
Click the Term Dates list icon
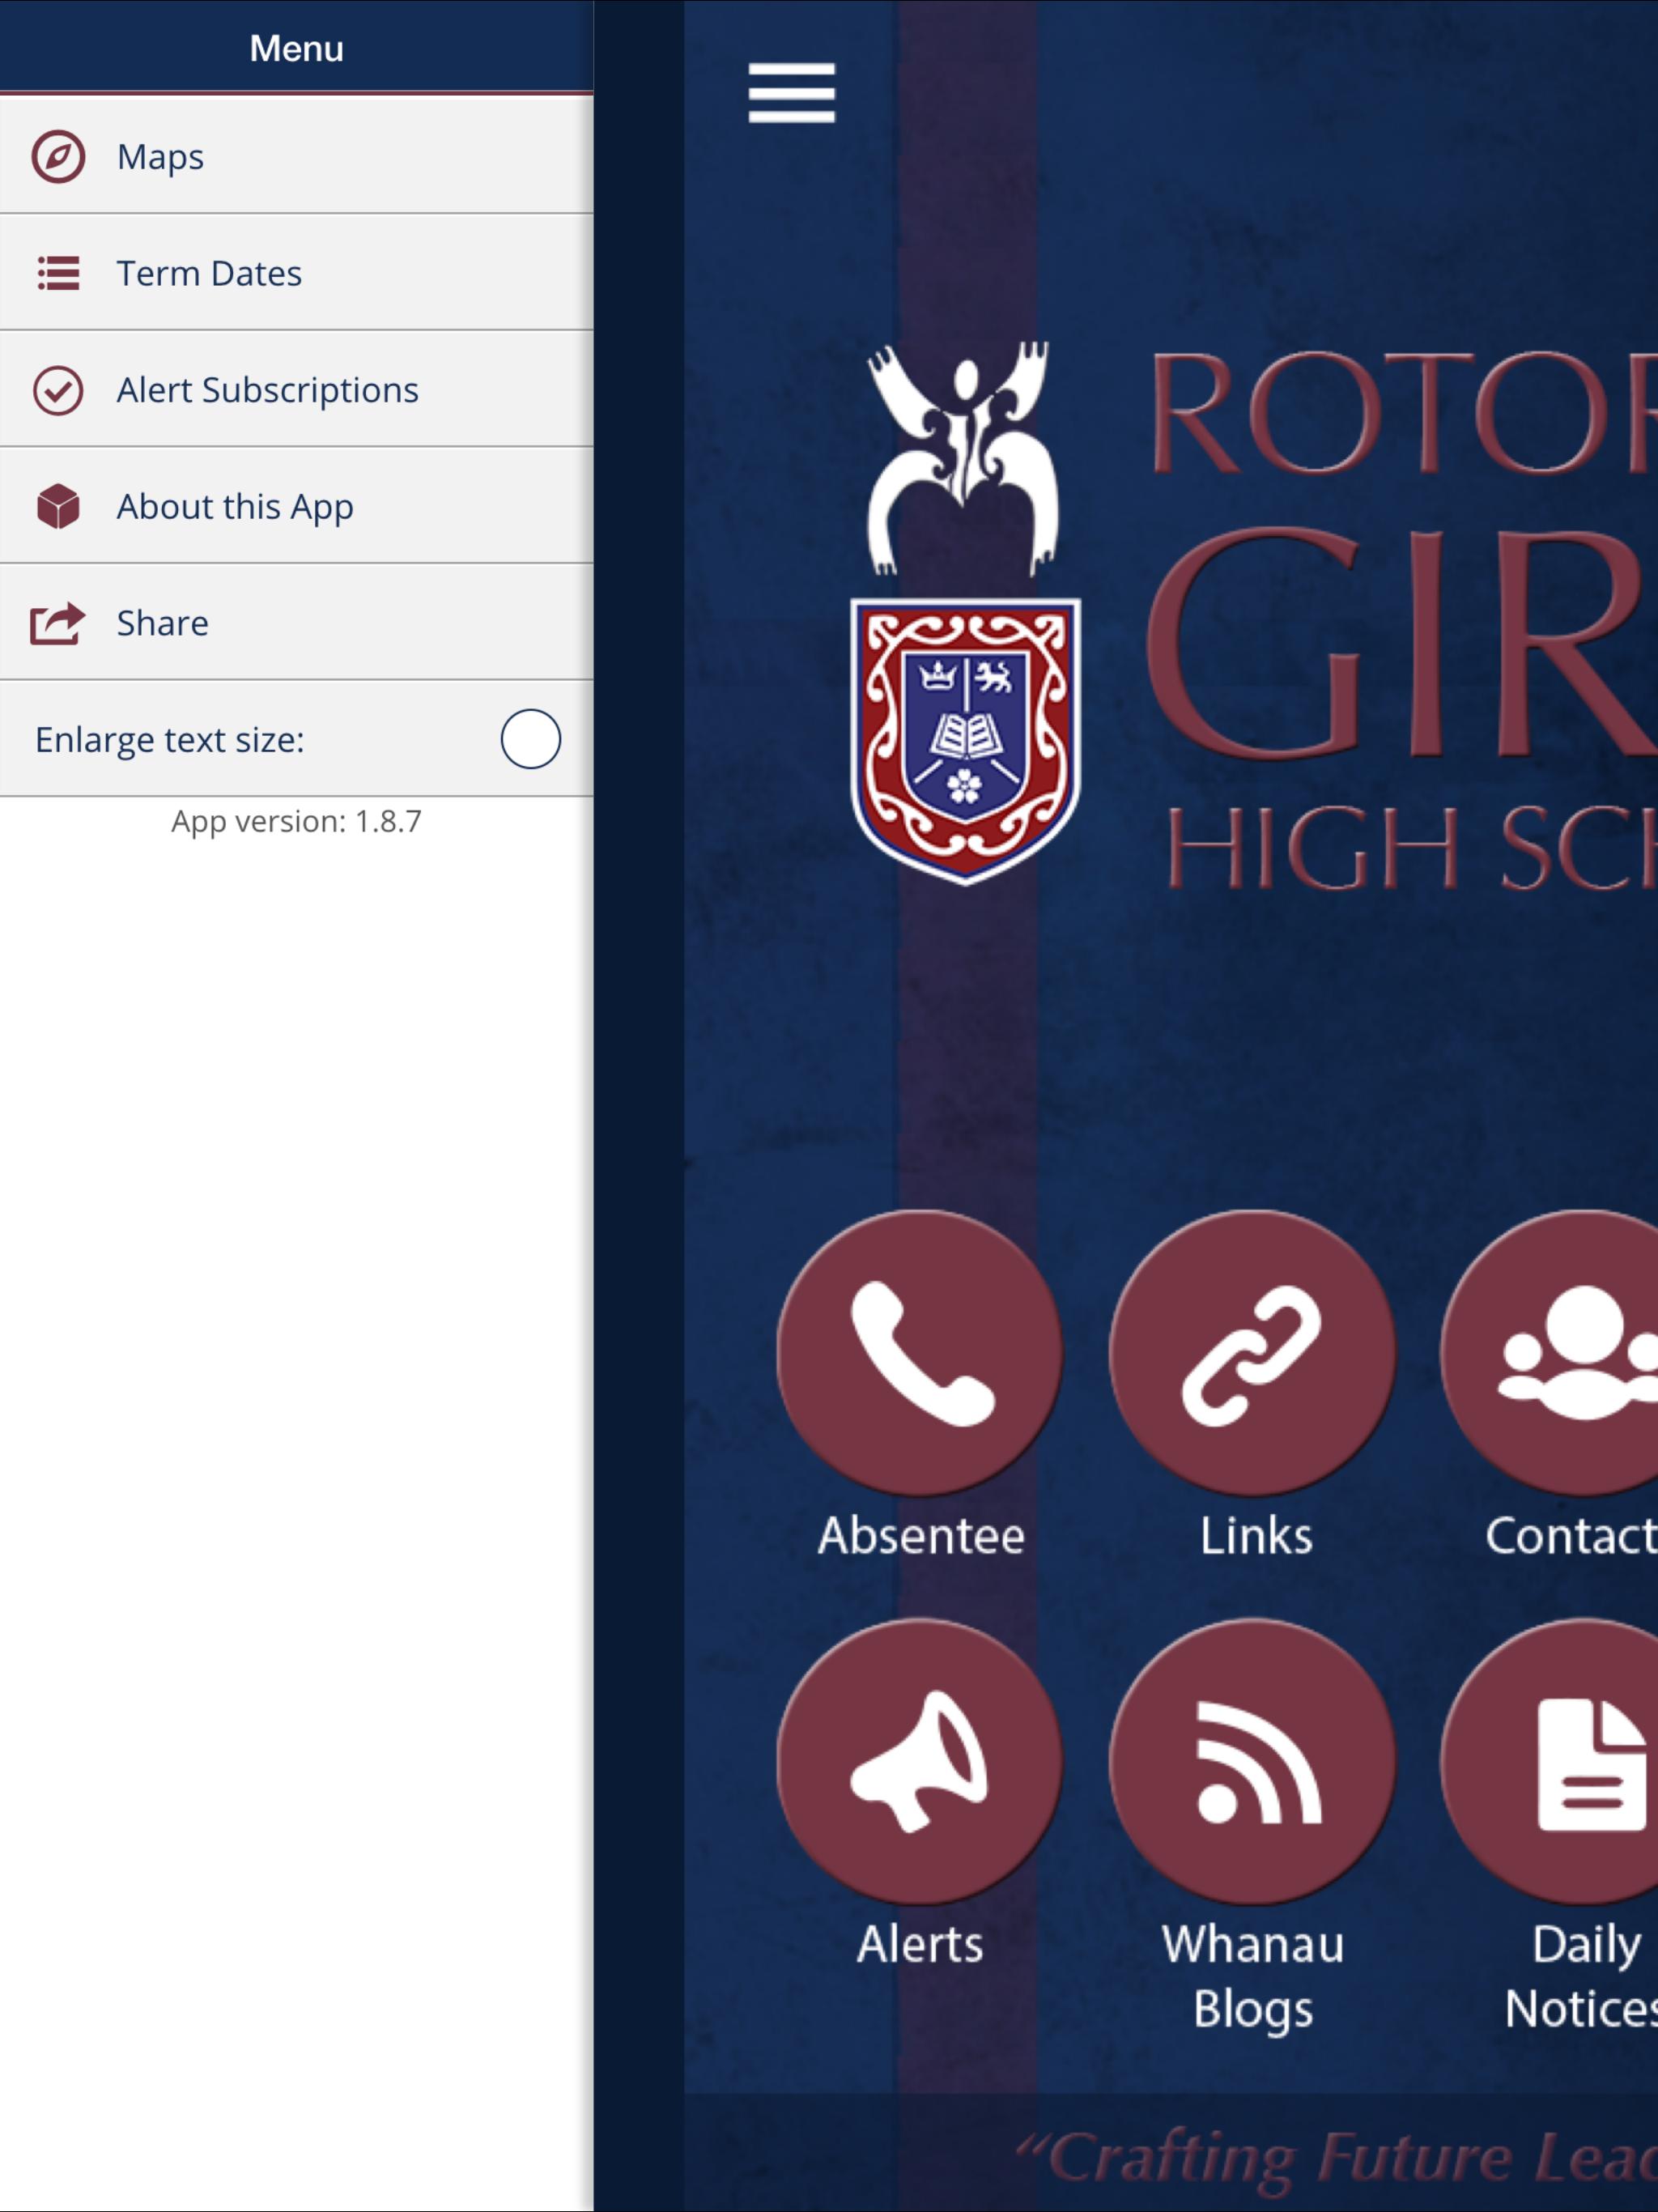(x=58, y=273)
